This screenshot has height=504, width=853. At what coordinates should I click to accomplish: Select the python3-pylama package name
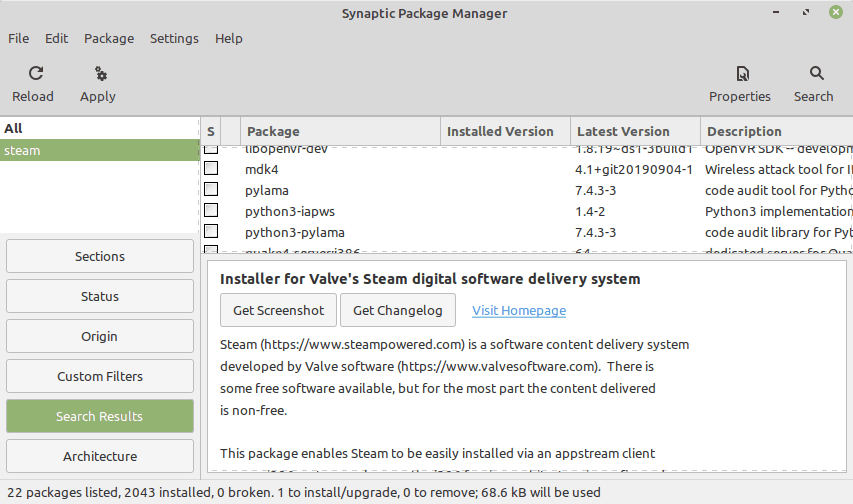tap(295, 232)
